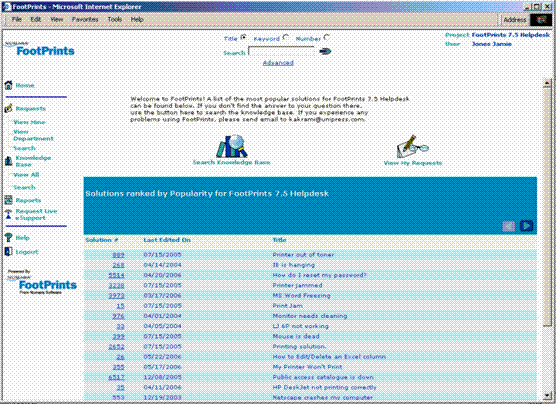Click the 04/14/2004 date cell

[x=162, y=265]
